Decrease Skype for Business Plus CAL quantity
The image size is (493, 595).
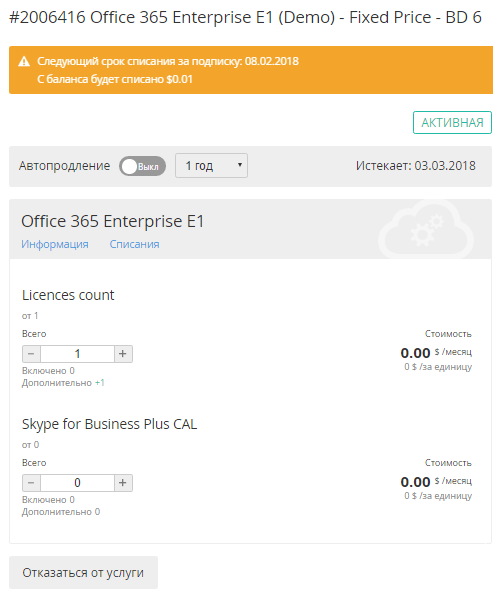click(x=32, y=483)
